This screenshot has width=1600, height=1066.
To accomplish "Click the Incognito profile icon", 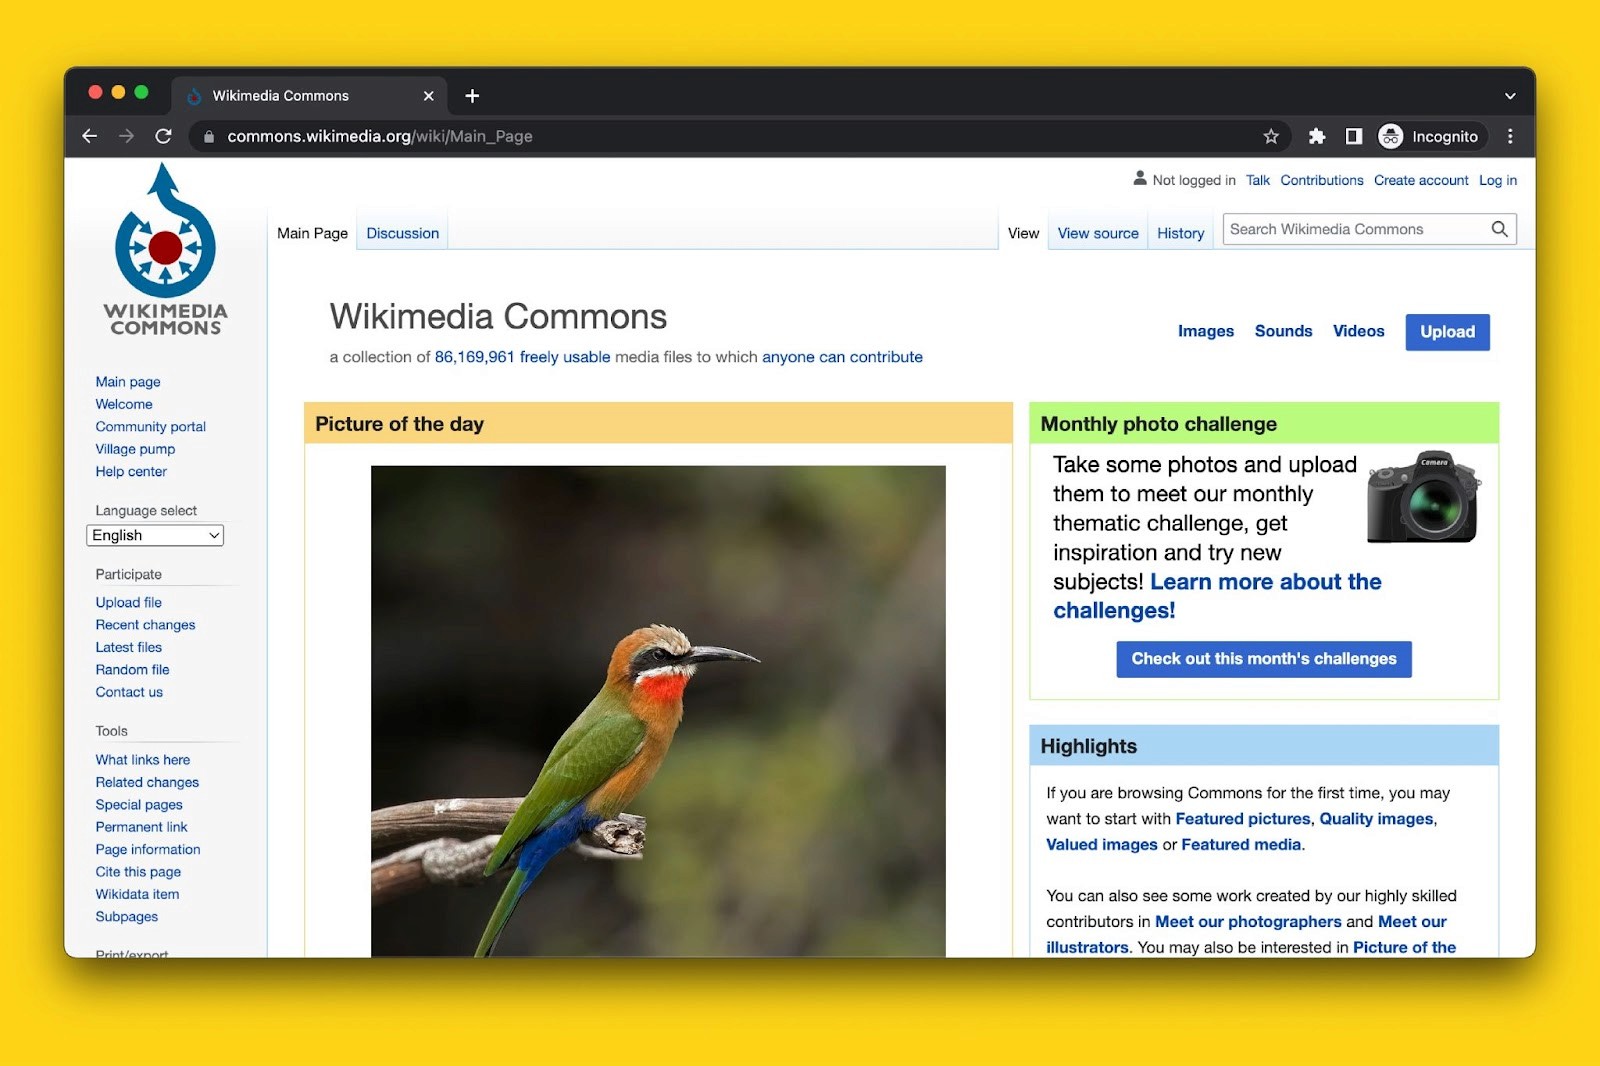I will click(x=1390, y=136).
